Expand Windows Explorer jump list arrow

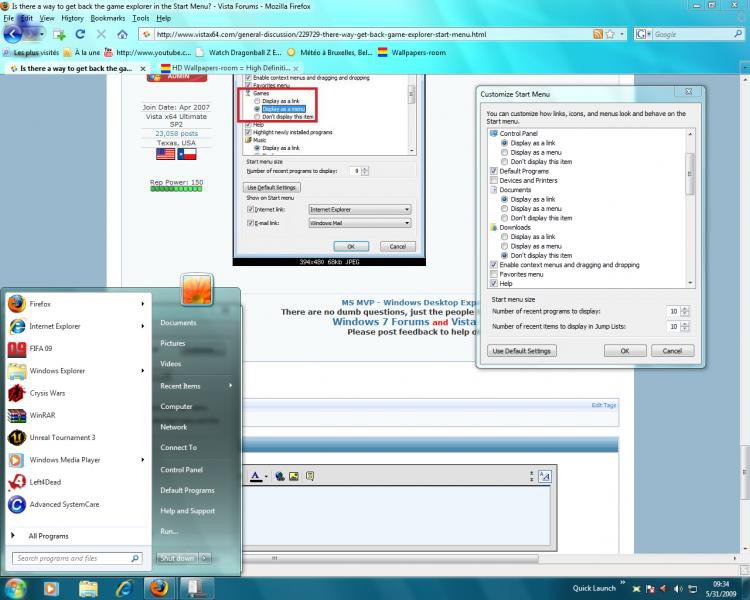click(143, 371)
